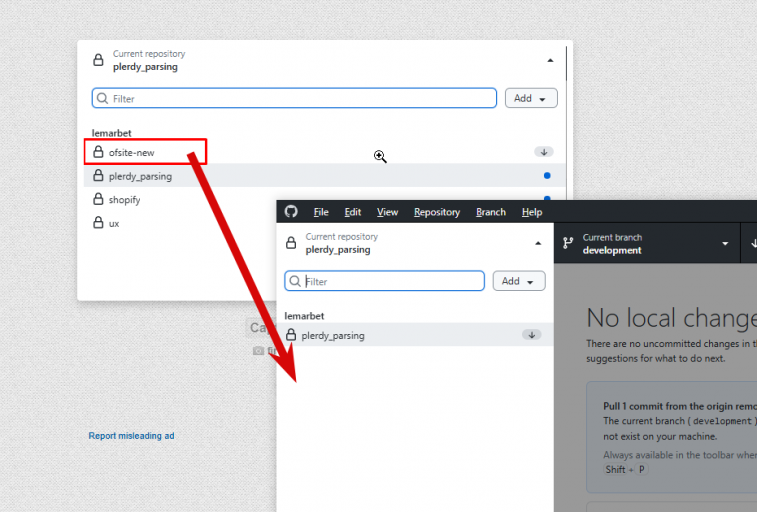Click the branch icon beside Current branch

568,243
